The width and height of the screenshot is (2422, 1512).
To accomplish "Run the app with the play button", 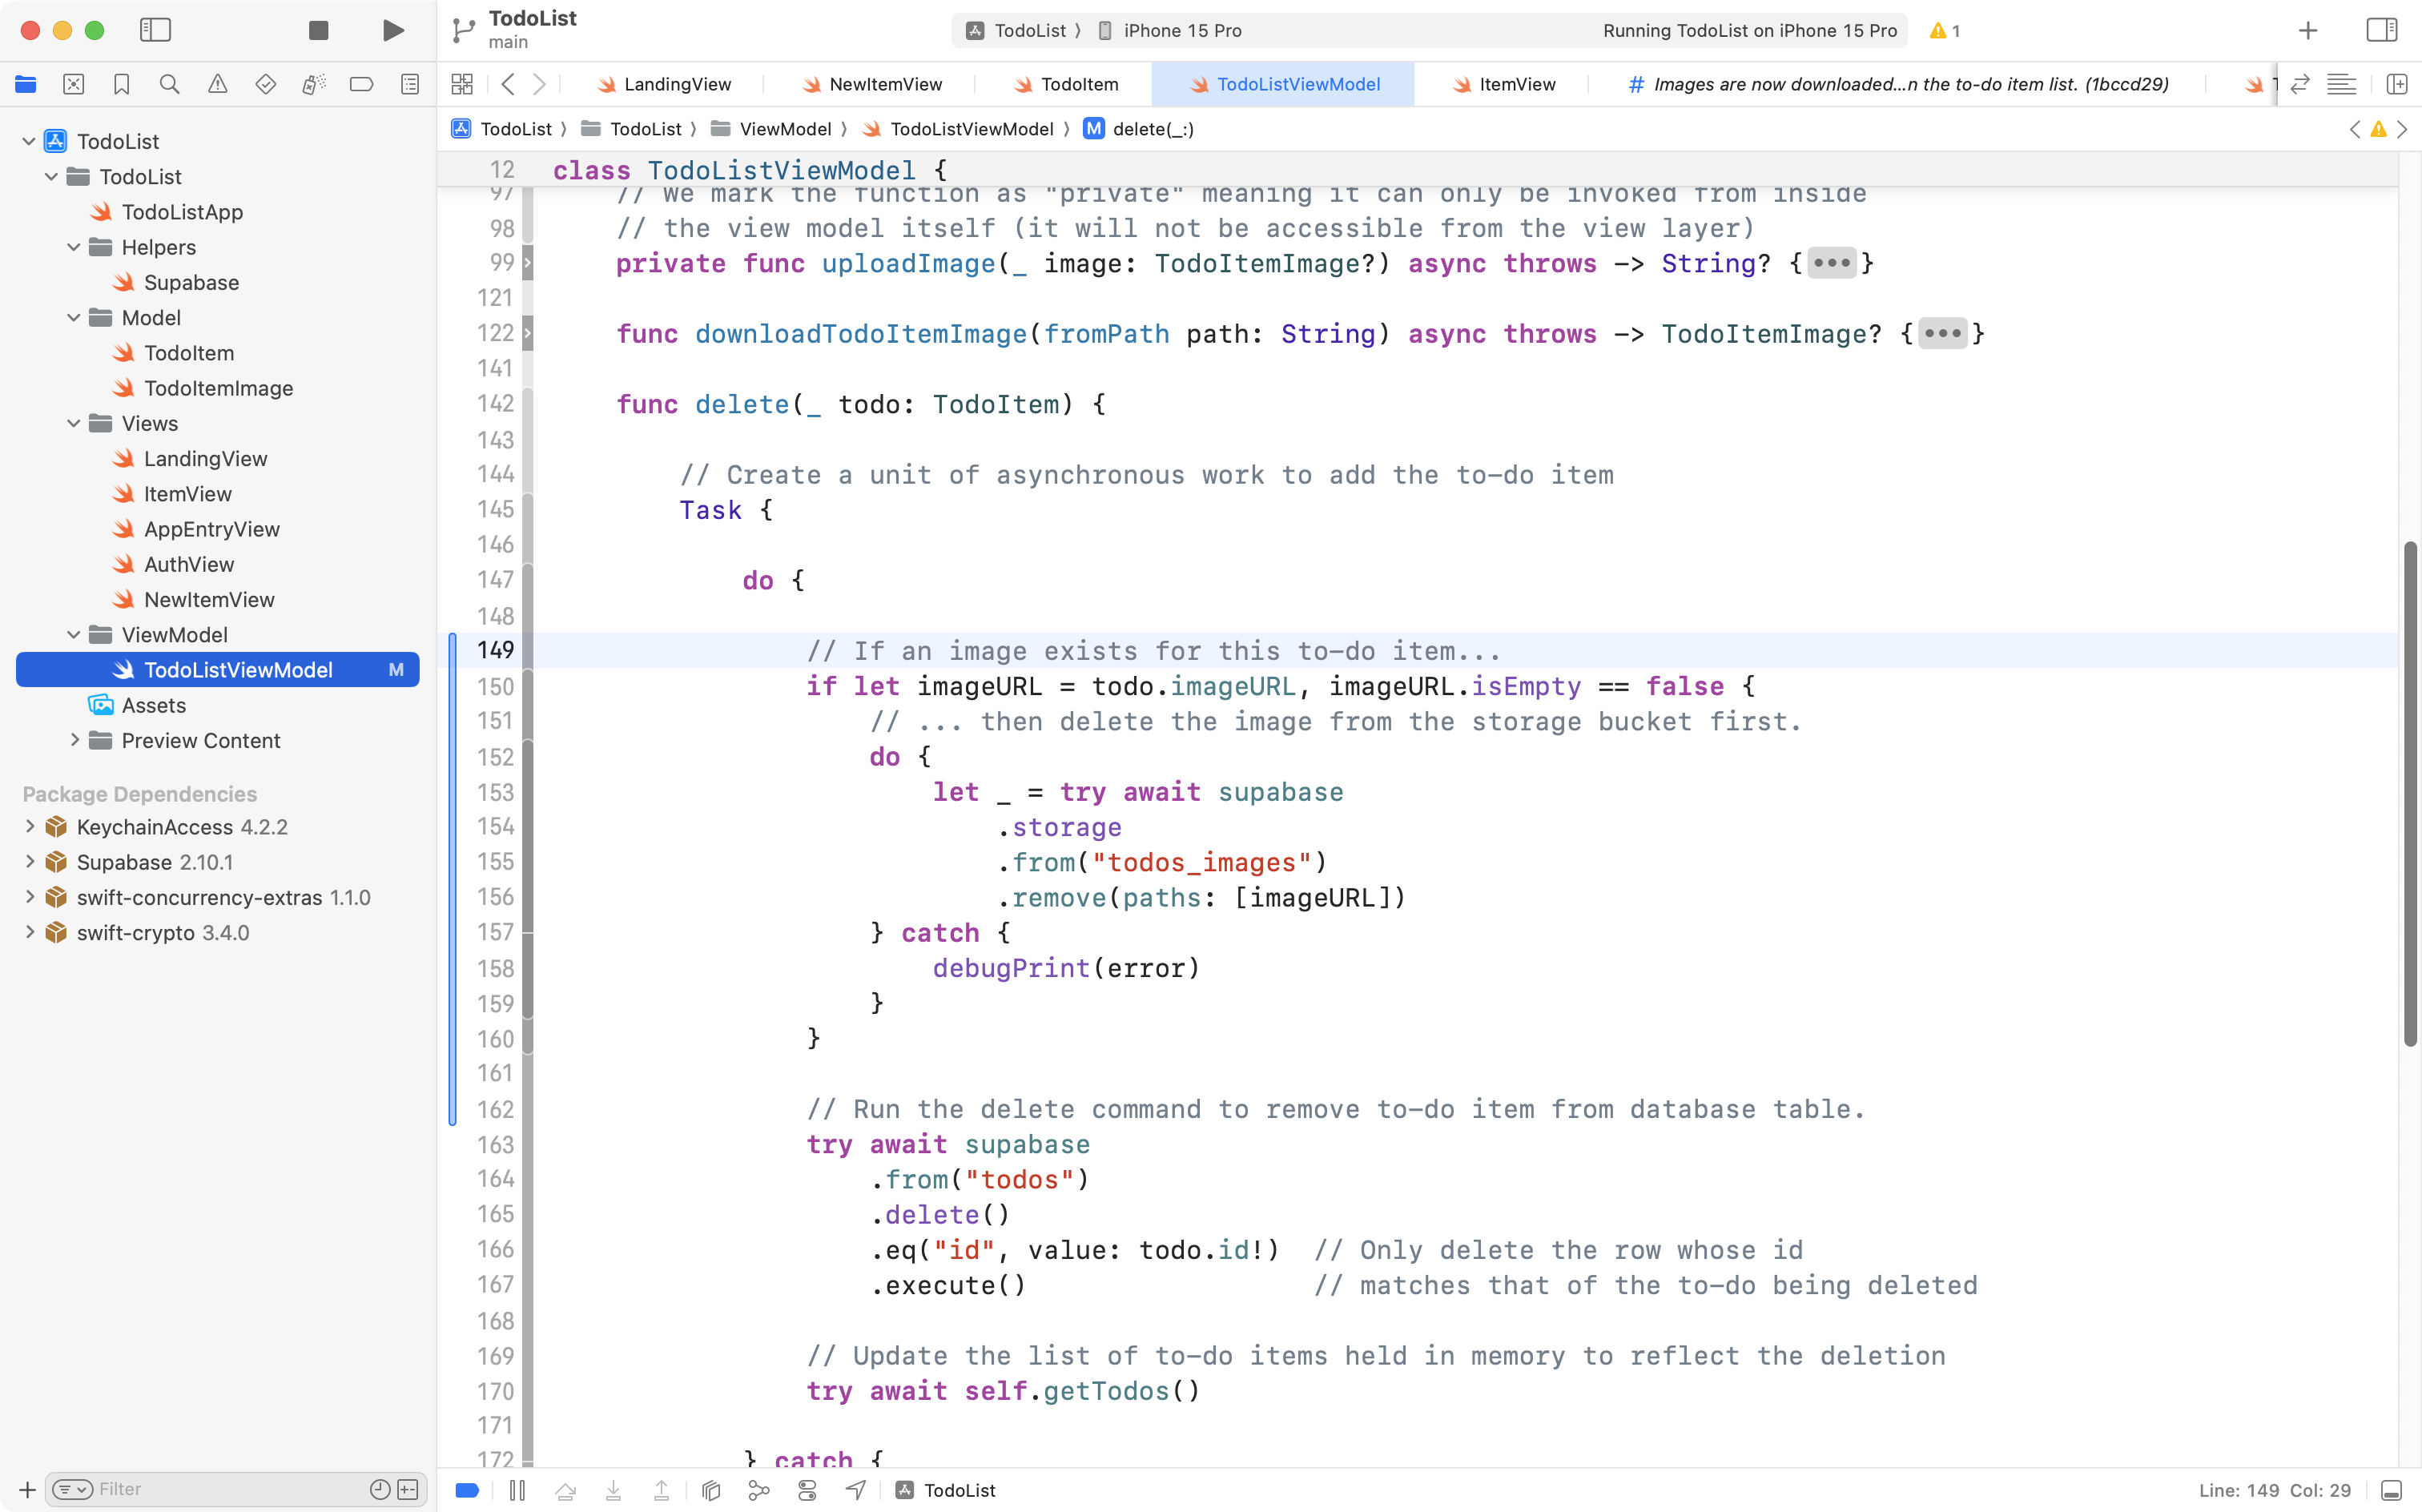I will tap(392, 30).
